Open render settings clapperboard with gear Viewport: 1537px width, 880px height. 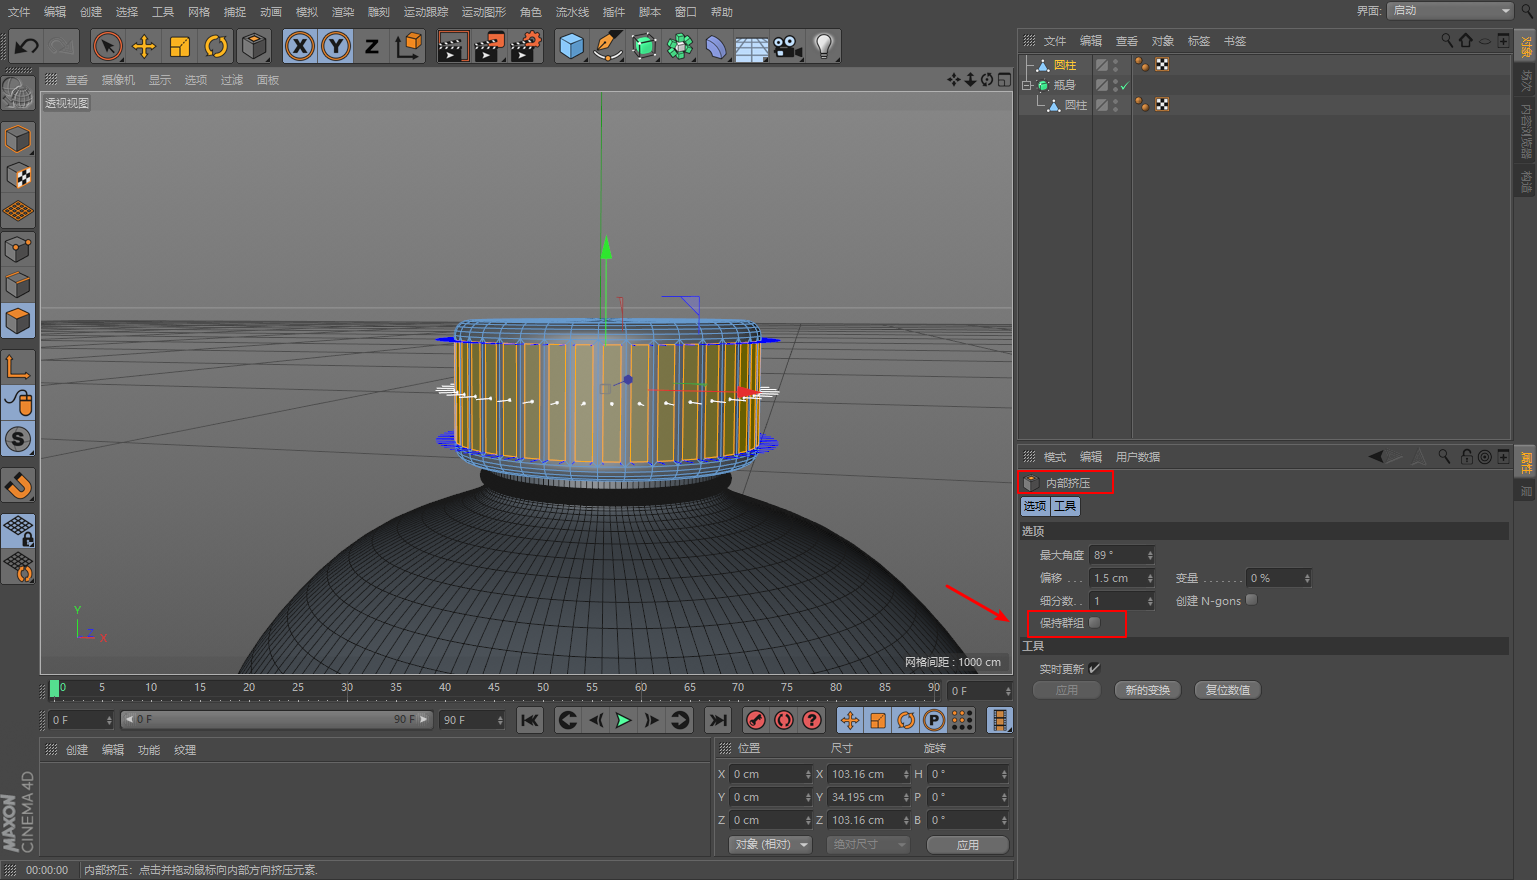526,46
